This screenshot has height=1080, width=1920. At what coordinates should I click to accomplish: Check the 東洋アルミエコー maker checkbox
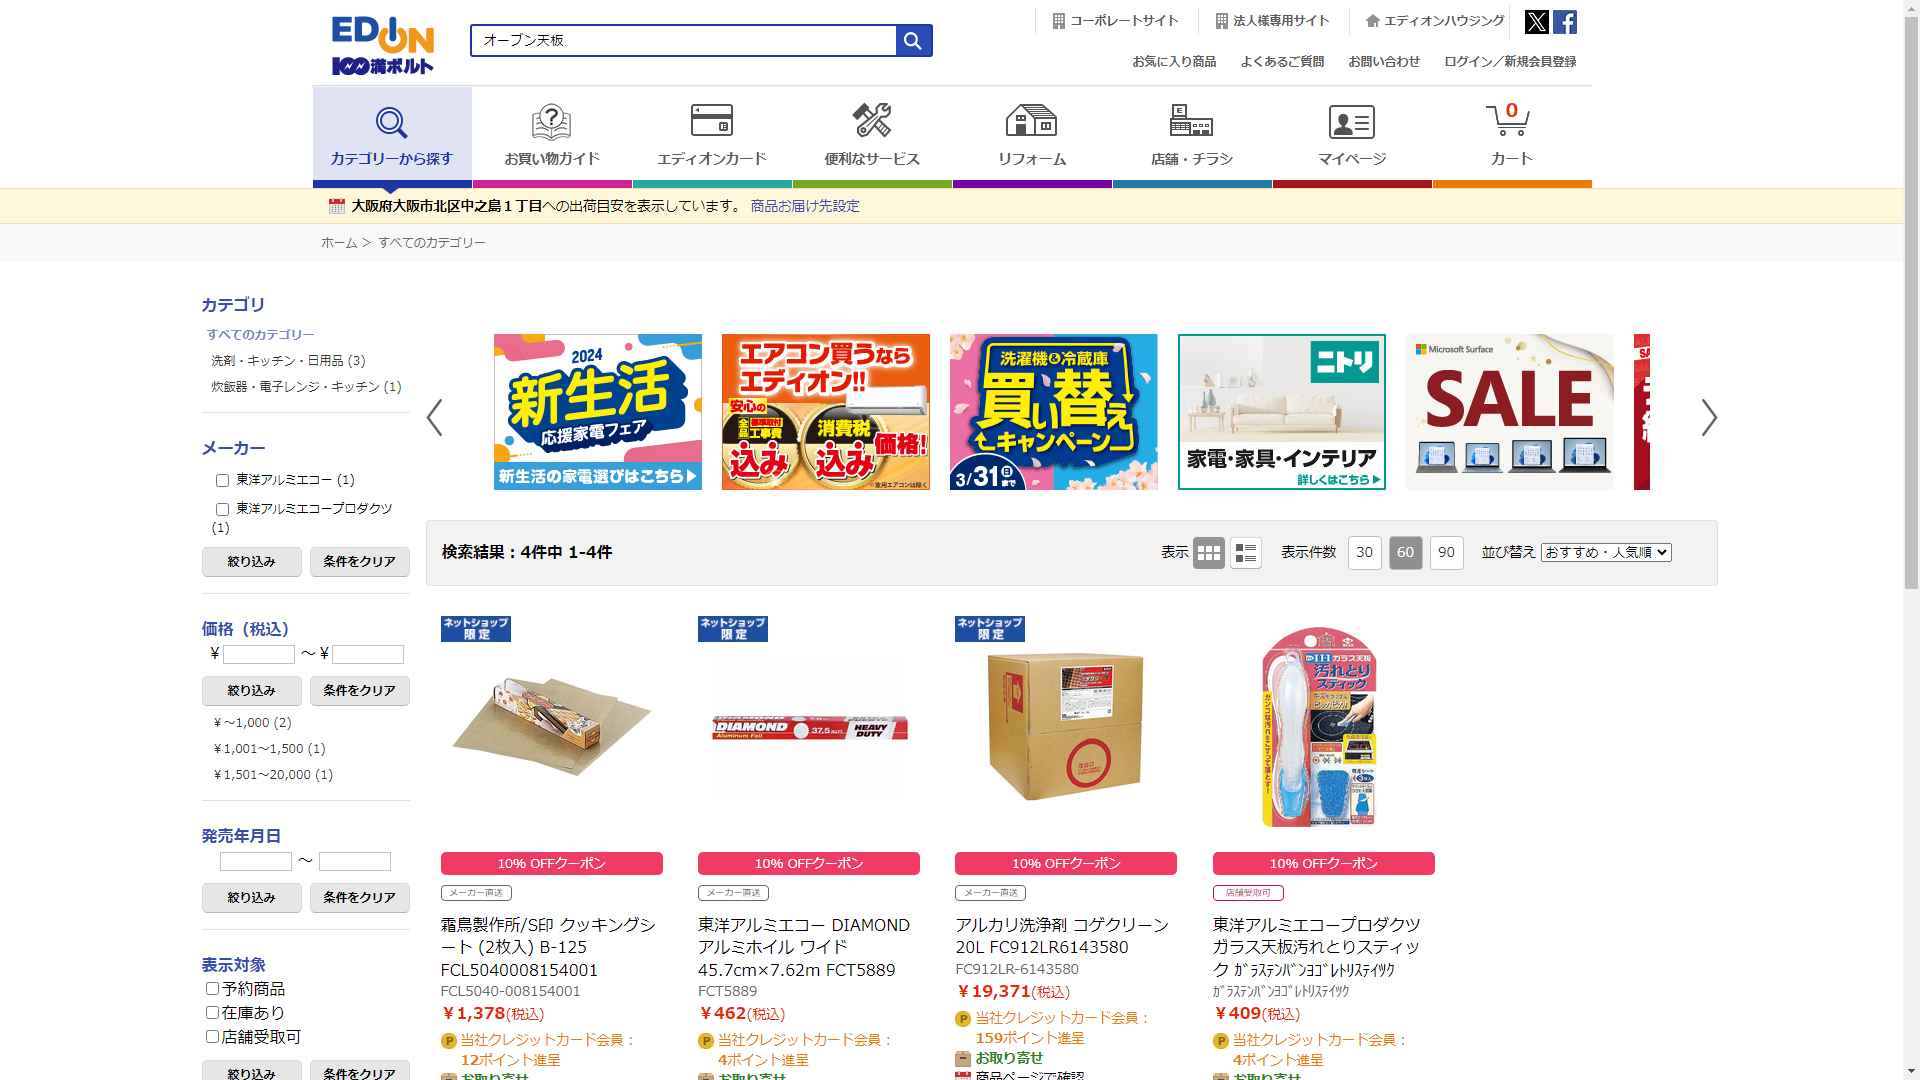222,481
